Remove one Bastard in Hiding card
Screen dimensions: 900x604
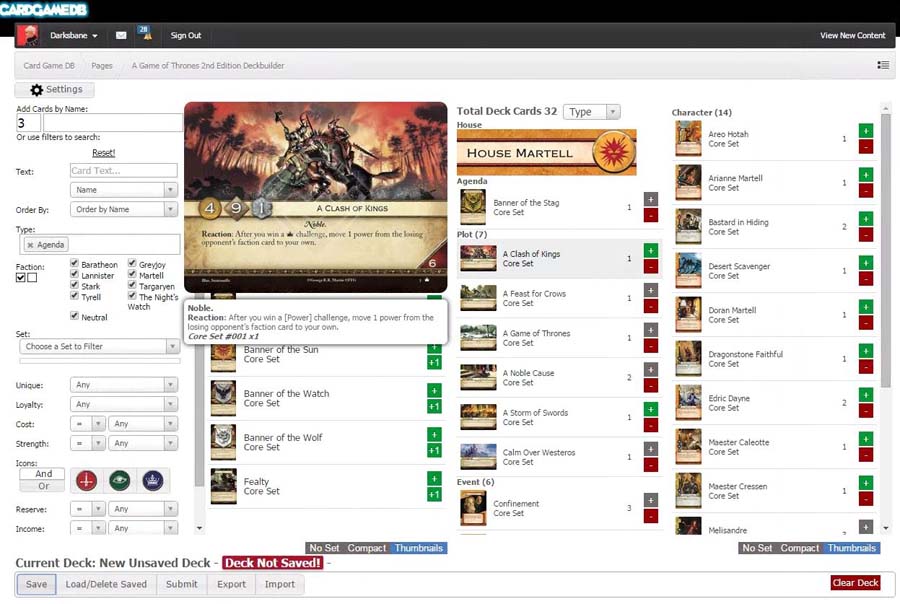866,234
